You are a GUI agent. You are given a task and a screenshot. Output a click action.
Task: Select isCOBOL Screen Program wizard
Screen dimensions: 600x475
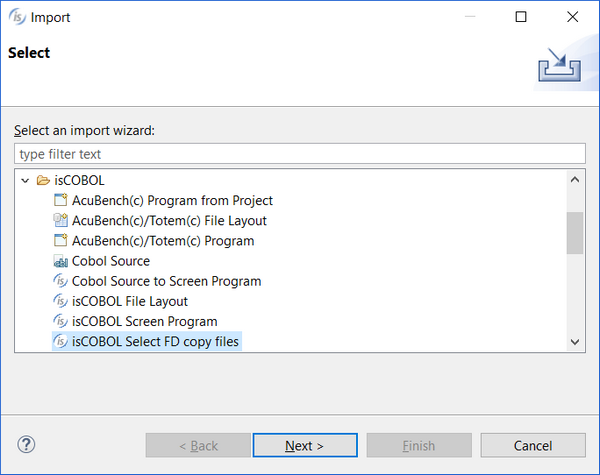pos(145,322)
